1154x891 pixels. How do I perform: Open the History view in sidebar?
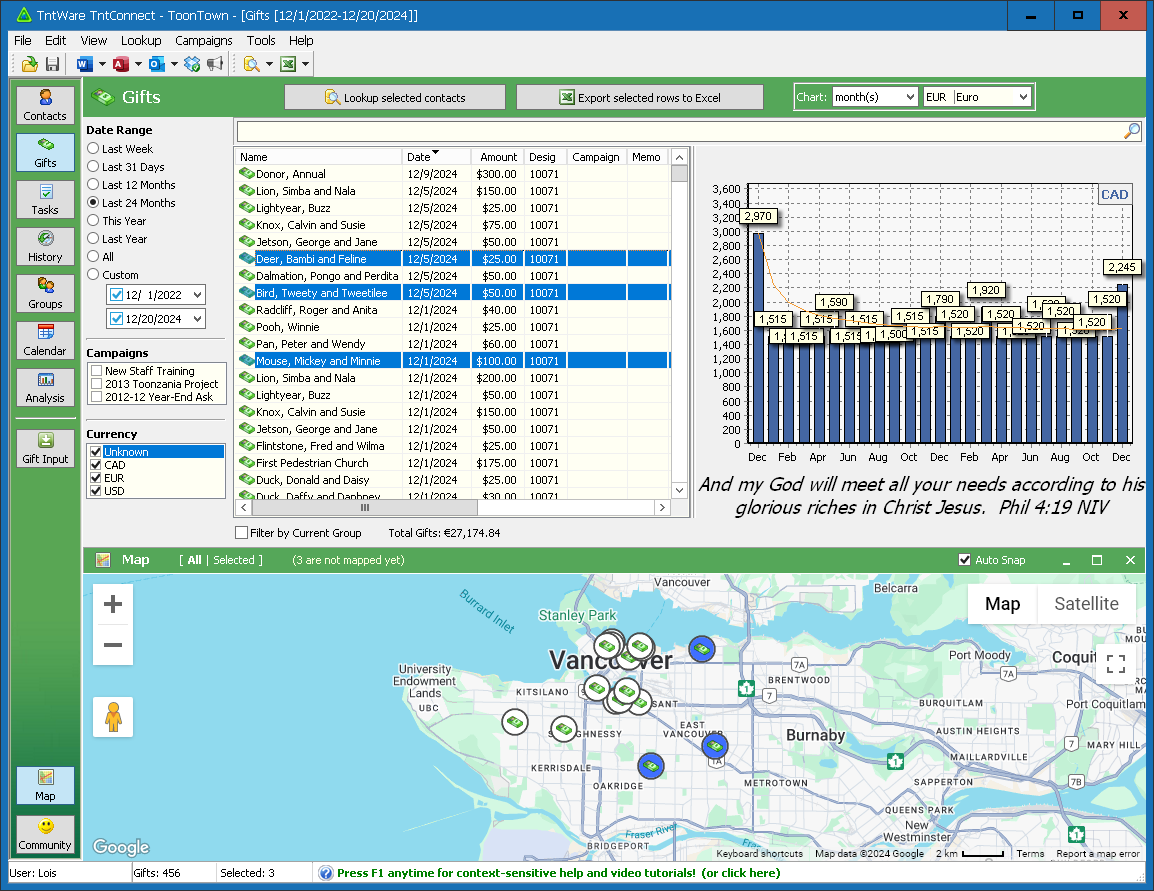coord(46,246)
